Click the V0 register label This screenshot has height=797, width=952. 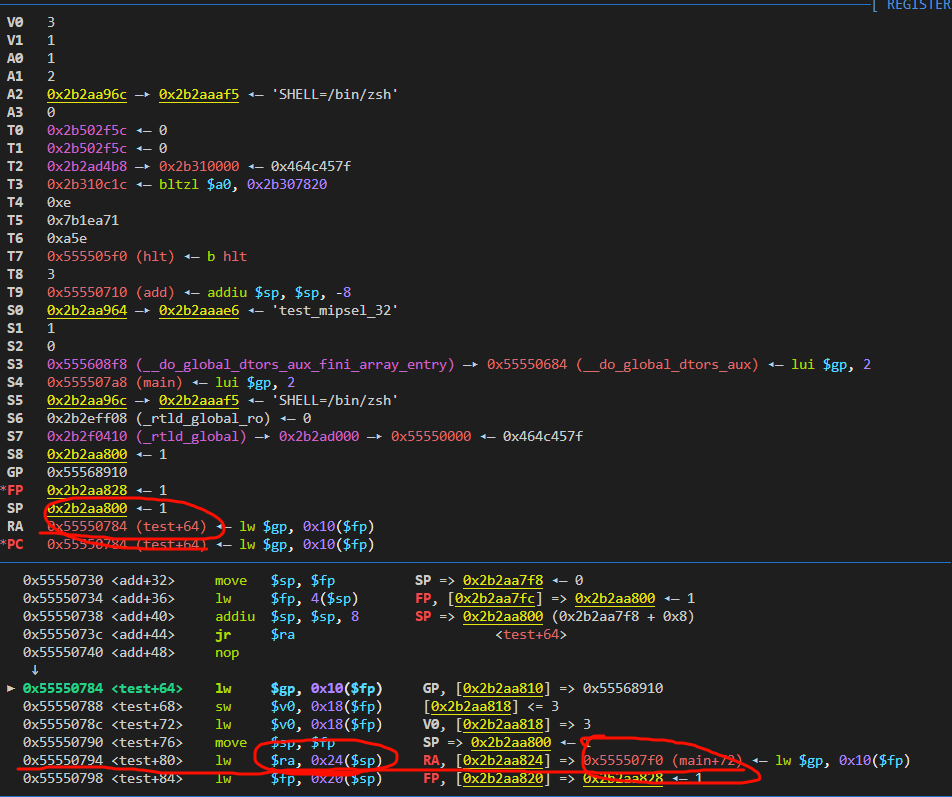(x=15, y=22)
